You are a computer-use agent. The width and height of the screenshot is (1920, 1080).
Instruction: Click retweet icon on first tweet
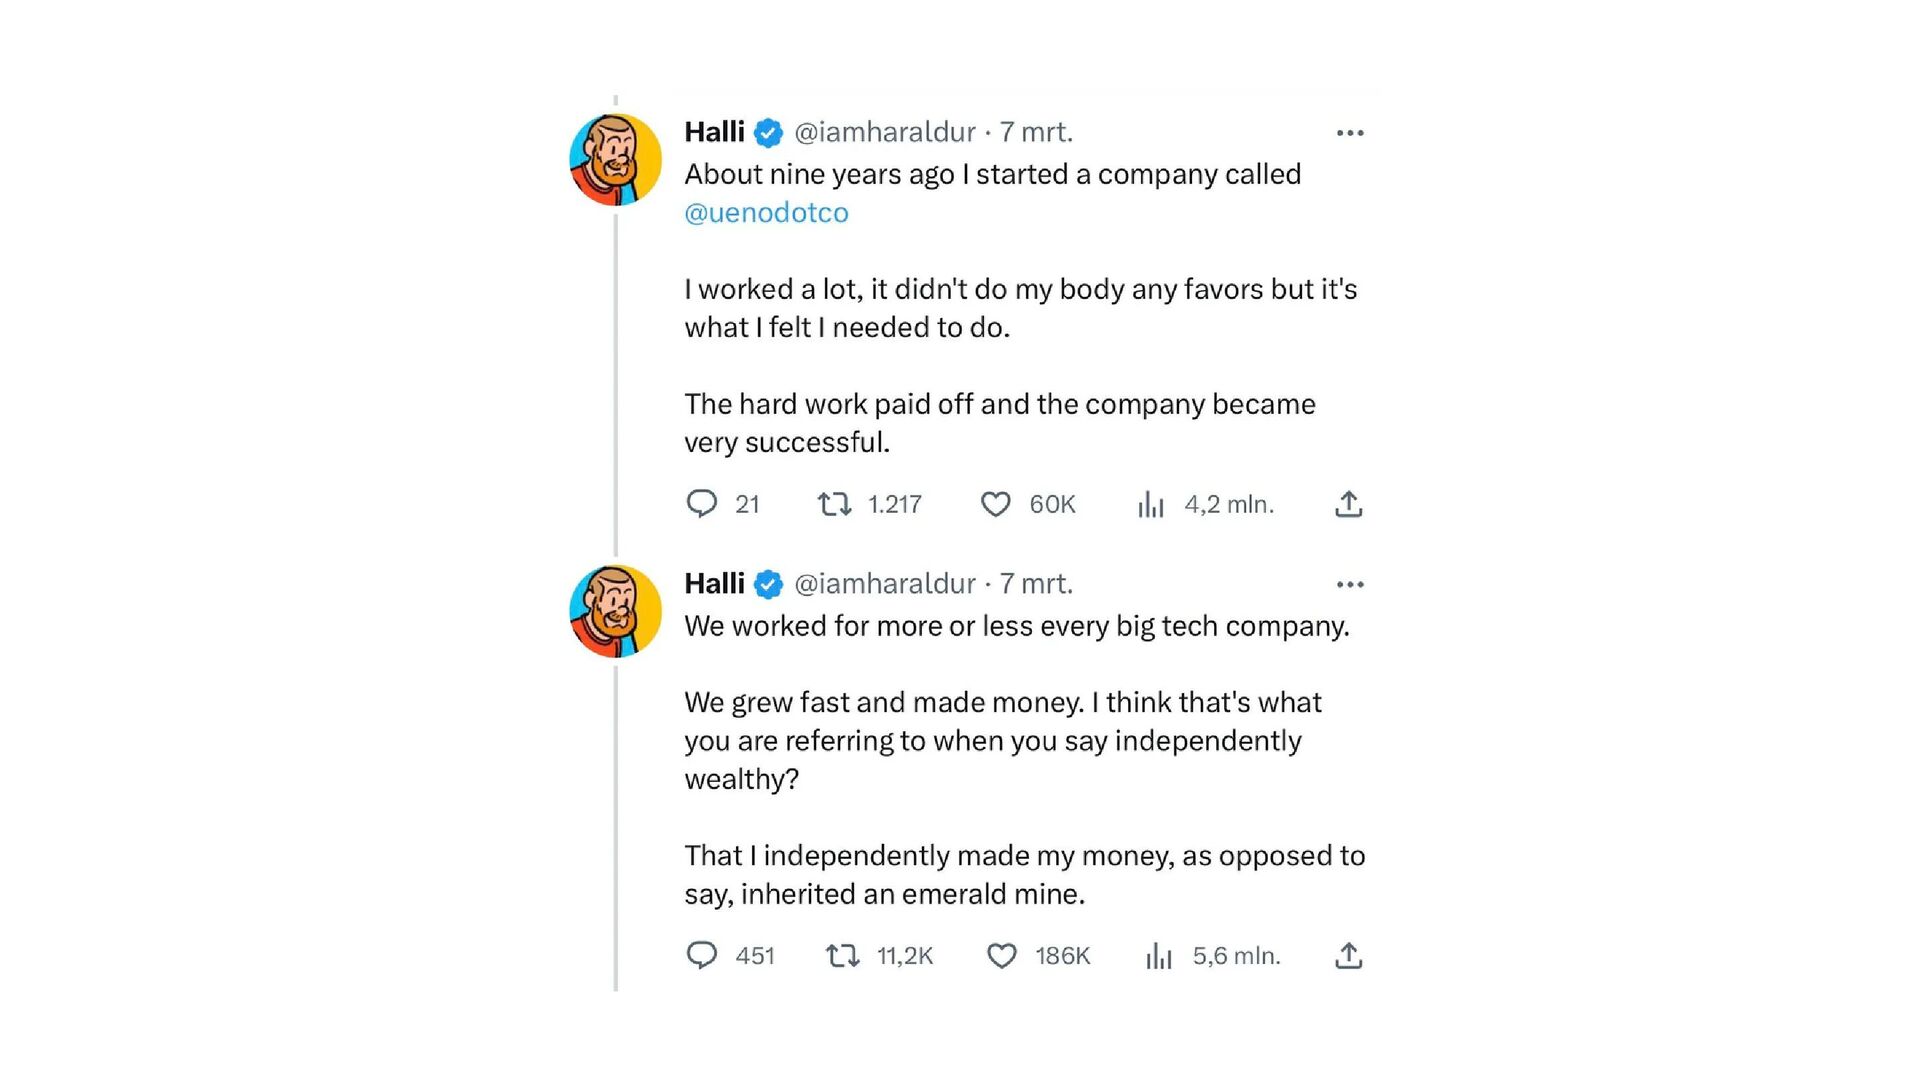coord(834,503)
